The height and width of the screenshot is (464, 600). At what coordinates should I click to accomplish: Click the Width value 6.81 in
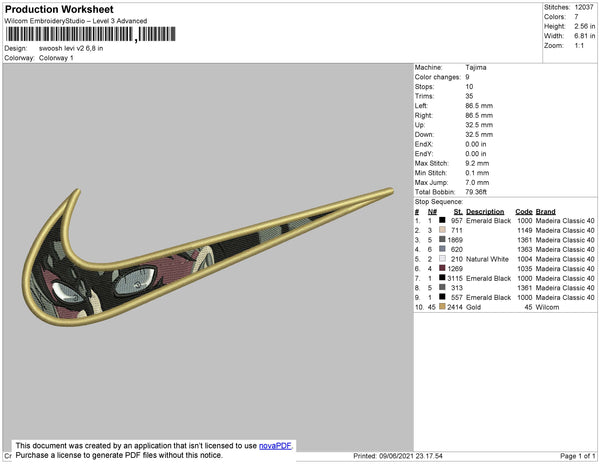[584, 36]
